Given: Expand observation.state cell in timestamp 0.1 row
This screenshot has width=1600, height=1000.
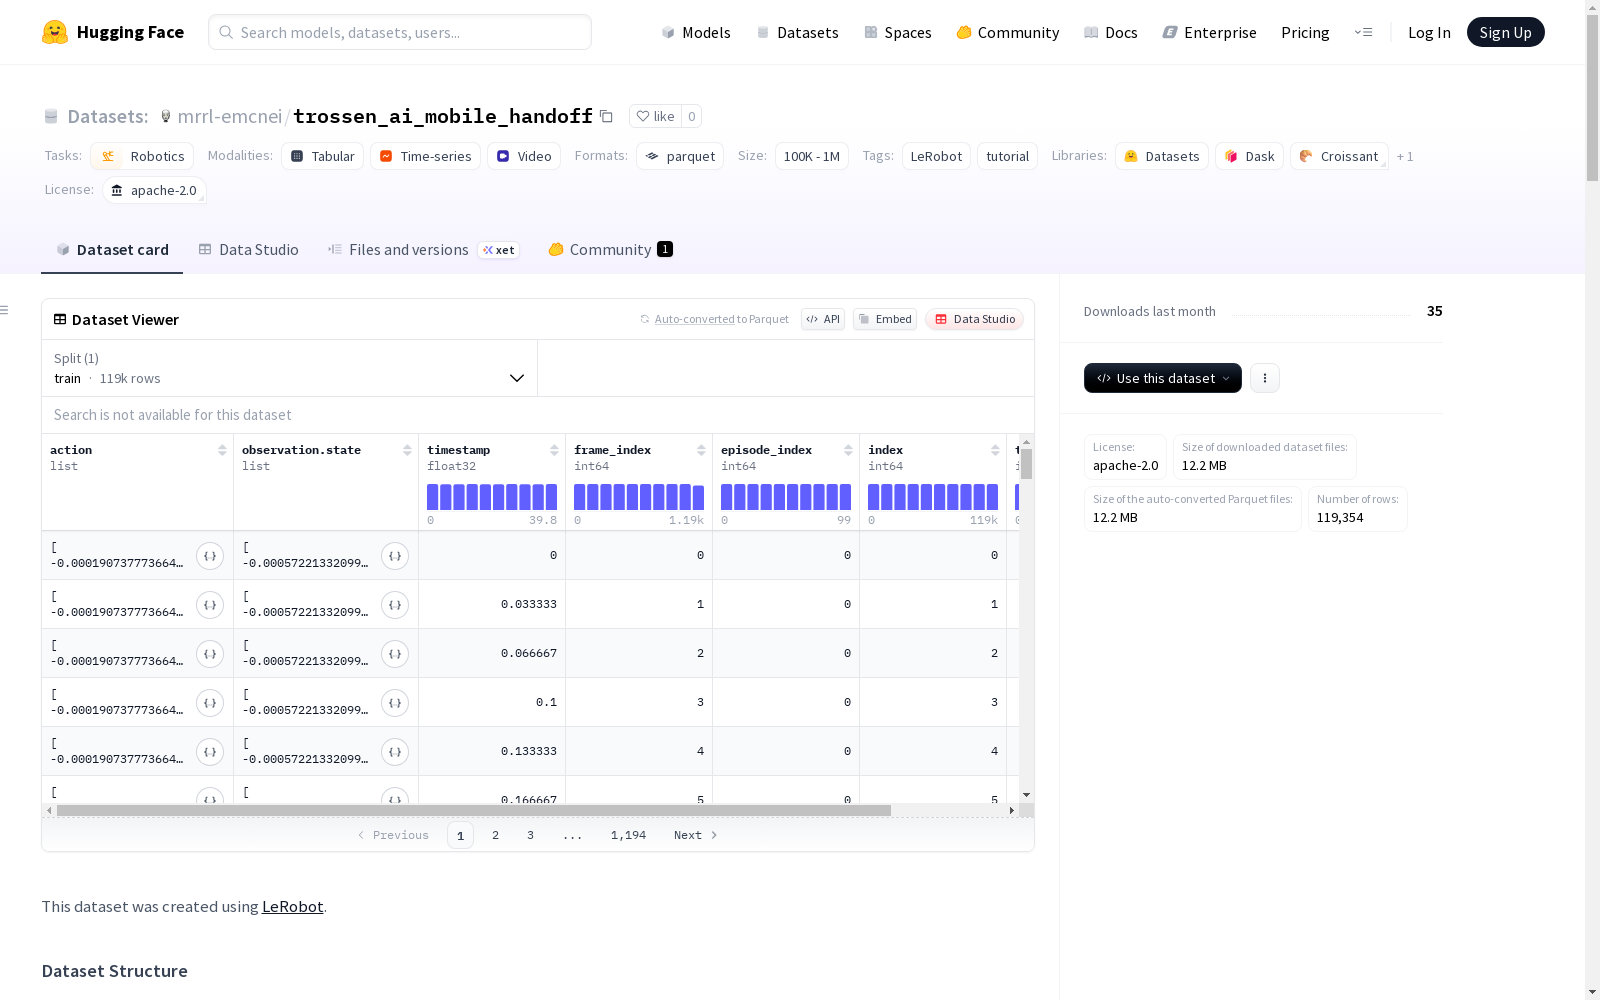Looking at the screenshot, I should 395,703.
